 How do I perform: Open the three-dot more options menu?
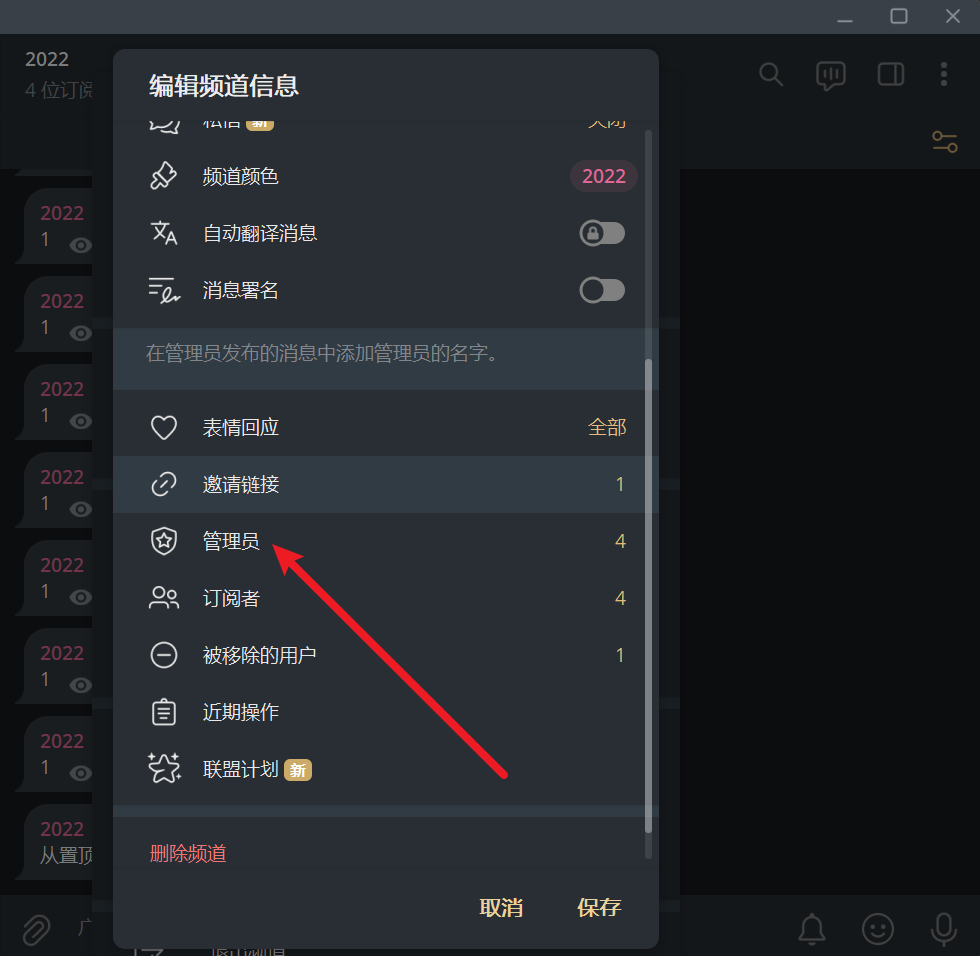point(944,74)
